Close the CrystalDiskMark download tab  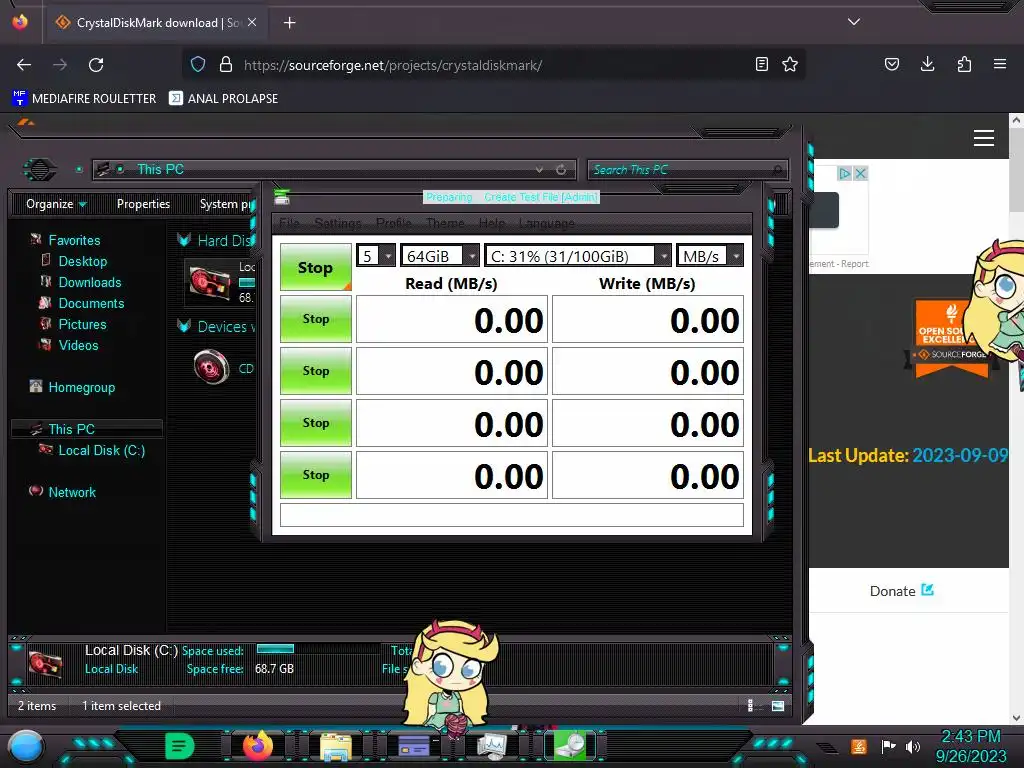[x=252, y=22]
